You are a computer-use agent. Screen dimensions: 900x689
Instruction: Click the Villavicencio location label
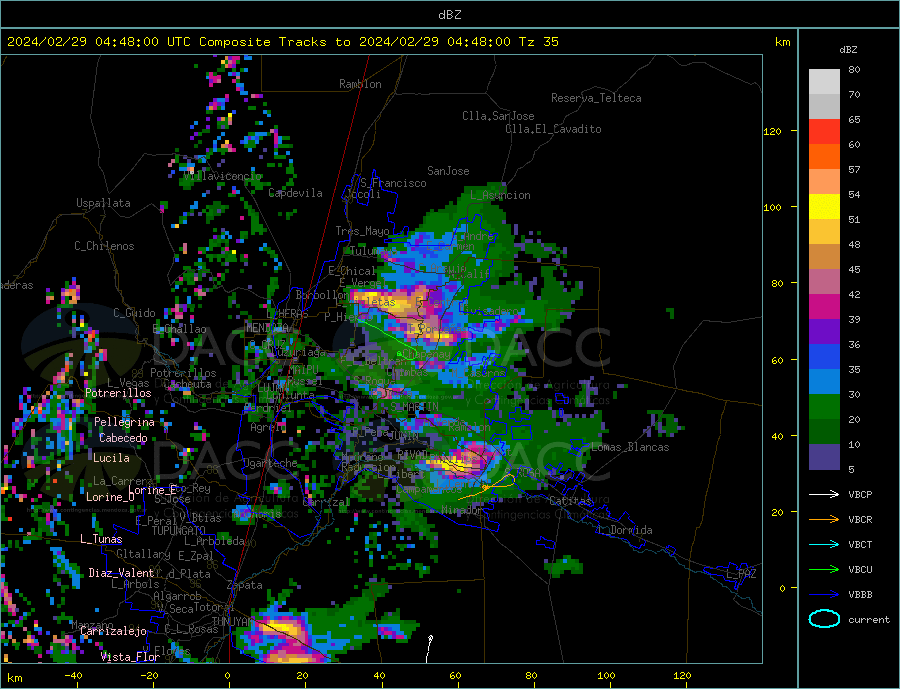[x=223, y=176]
